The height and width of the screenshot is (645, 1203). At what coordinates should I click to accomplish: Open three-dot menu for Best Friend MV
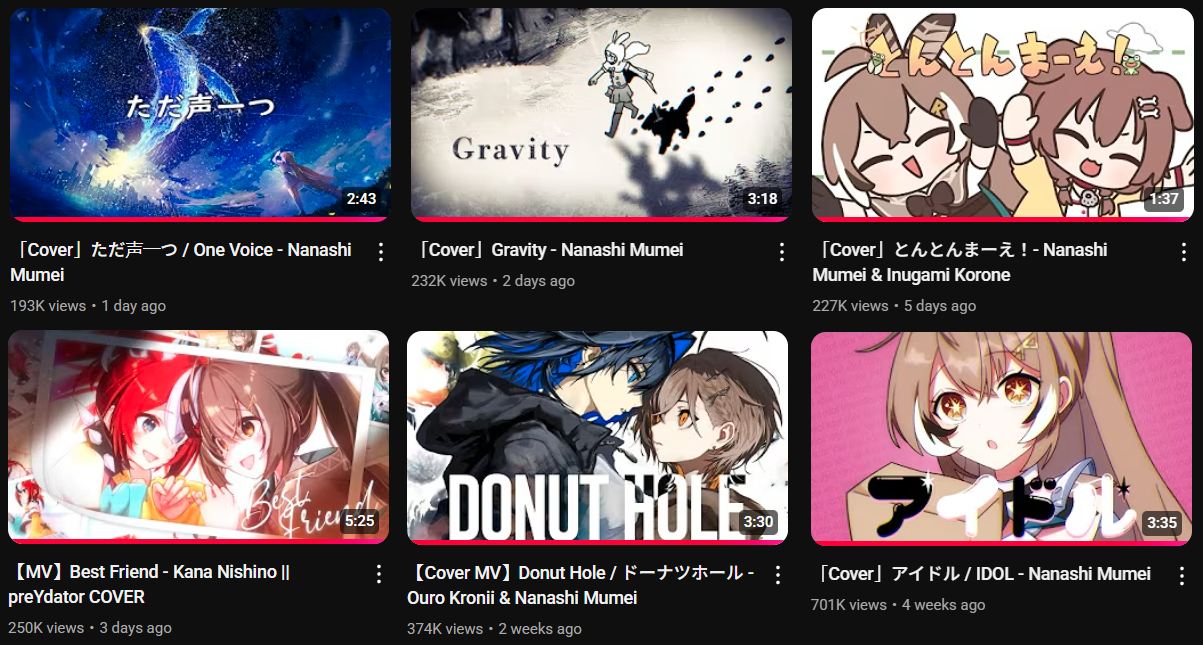pyautogui.click(x=378, y=574)
